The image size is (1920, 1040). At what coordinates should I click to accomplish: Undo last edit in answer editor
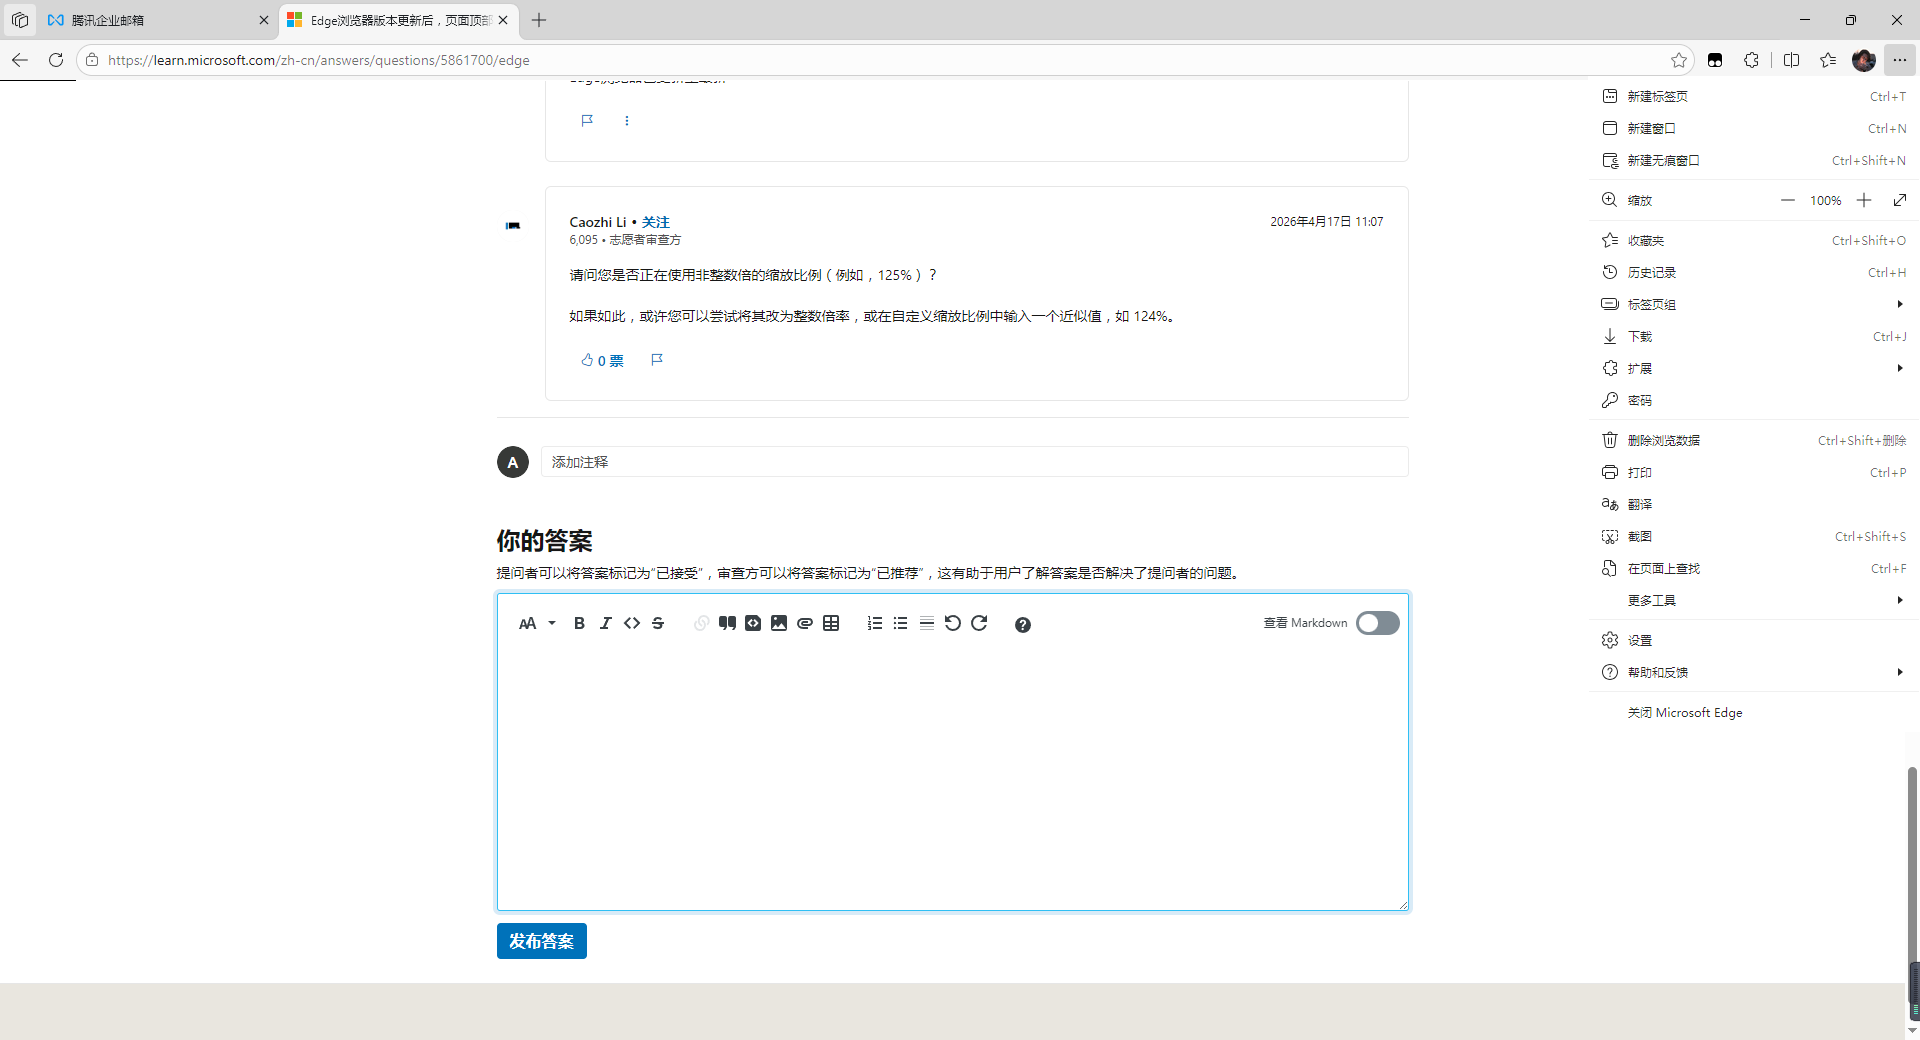(x=953, y=623)
